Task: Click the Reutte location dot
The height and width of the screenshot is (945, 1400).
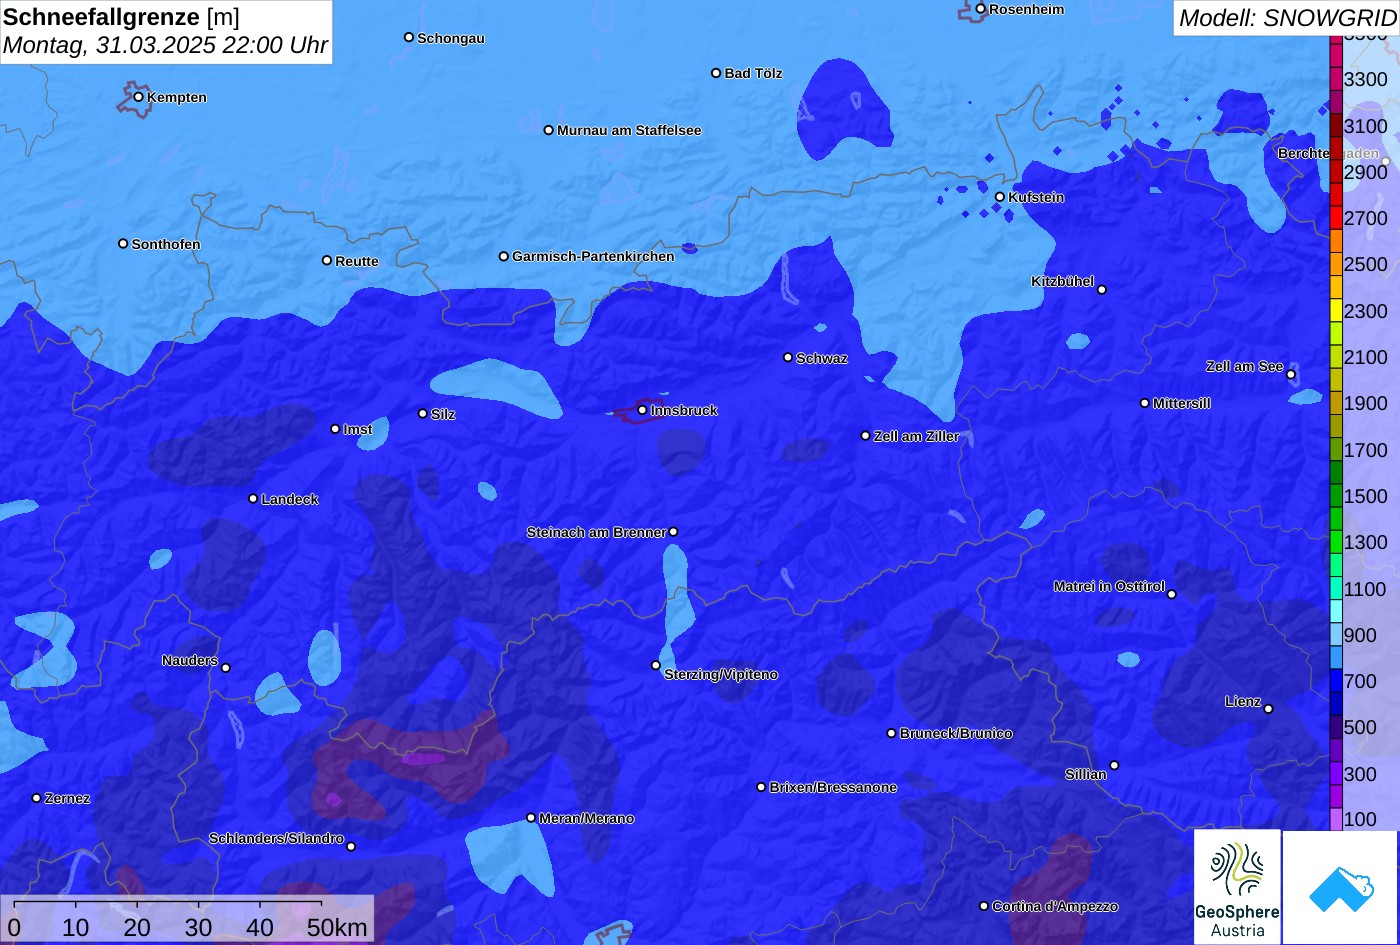Action: pyautogui.click(x=326, y=260)
